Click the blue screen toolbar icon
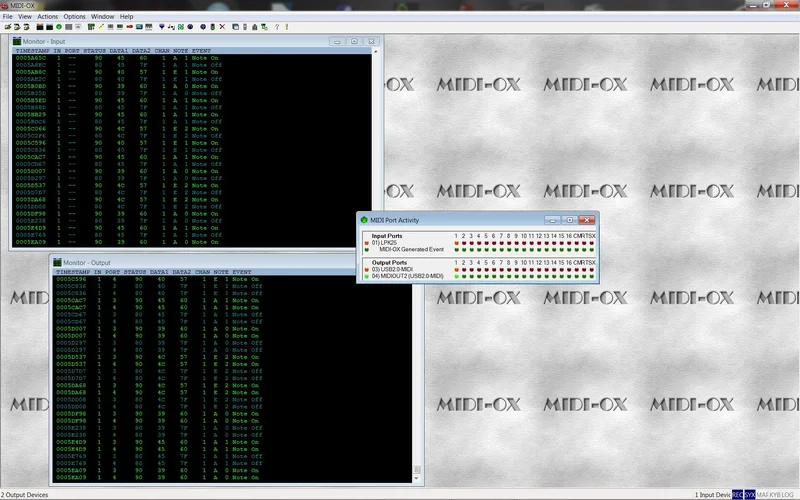Screen dimensions: 800x500 click(x=139, y=27)
